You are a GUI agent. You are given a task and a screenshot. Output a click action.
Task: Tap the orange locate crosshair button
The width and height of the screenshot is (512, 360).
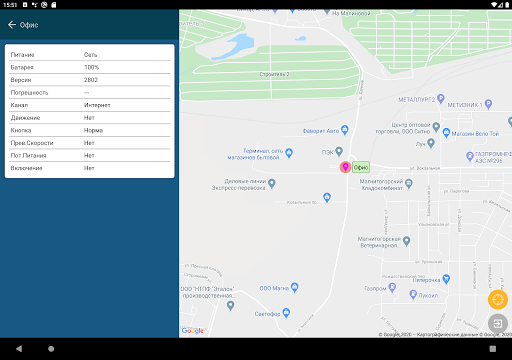coord(498,299)
